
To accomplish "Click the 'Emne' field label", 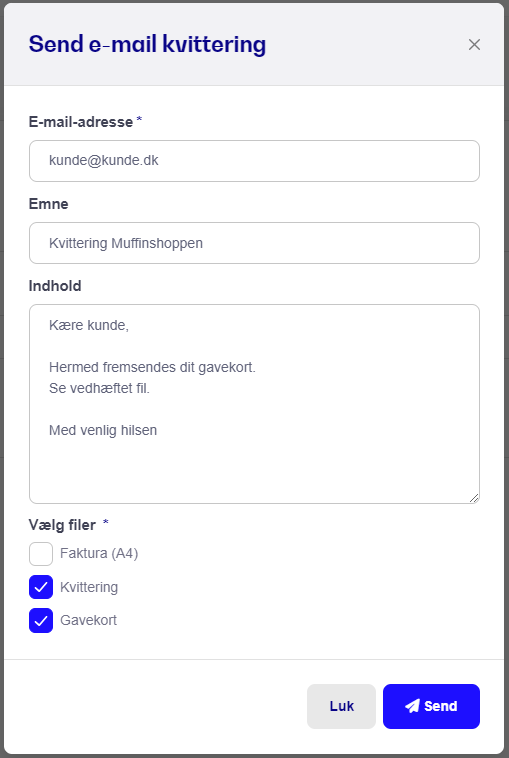I will tap(48, 204).
